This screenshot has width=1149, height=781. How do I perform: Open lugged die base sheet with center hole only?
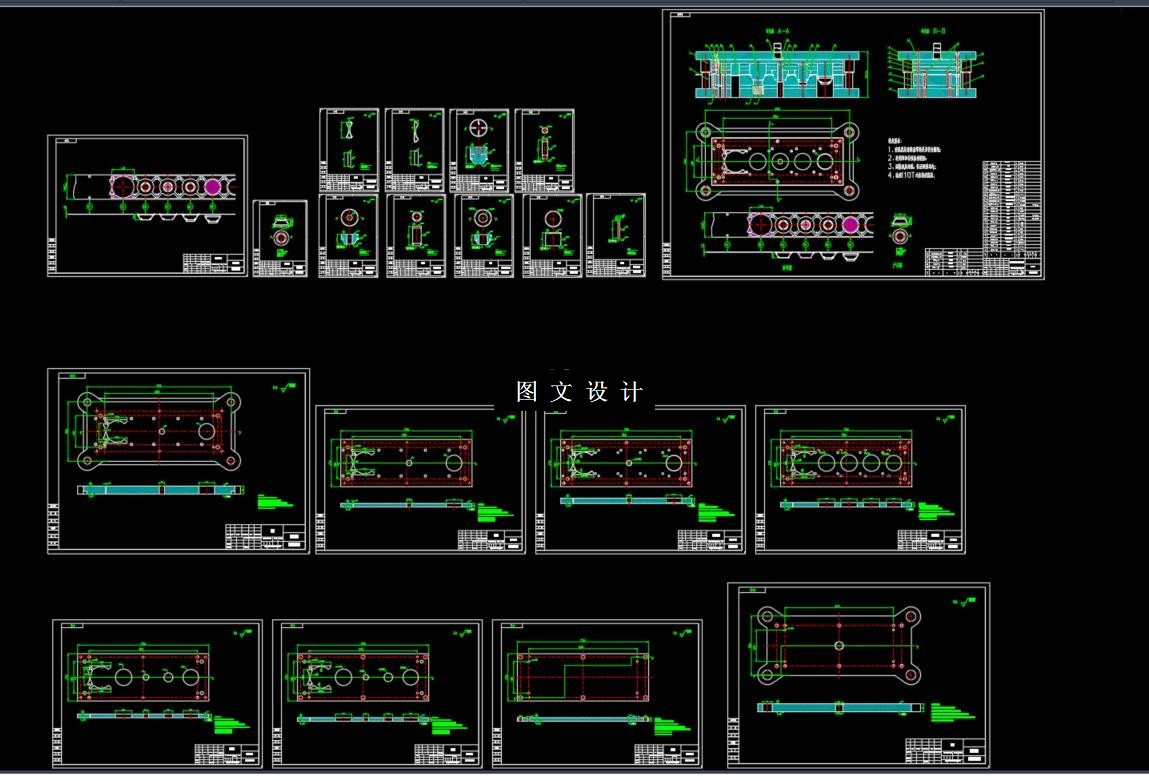[859, 675]
